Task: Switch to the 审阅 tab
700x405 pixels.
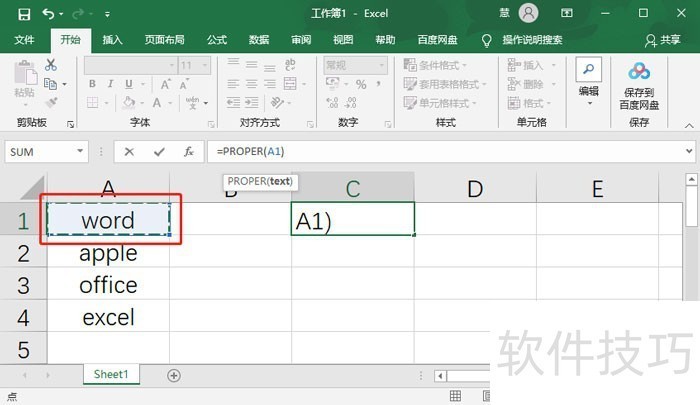Action: click(x=301, y=40)
